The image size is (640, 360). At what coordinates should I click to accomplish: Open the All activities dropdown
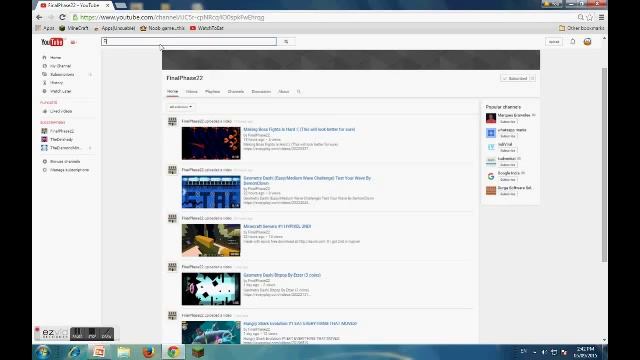coord(180,107)
